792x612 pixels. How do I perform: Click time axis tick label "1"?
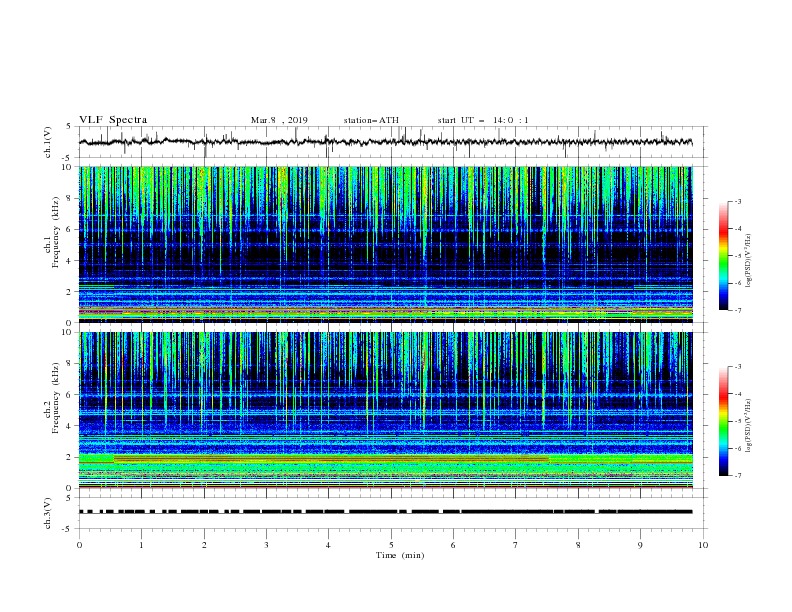click(x=141, y=545)
